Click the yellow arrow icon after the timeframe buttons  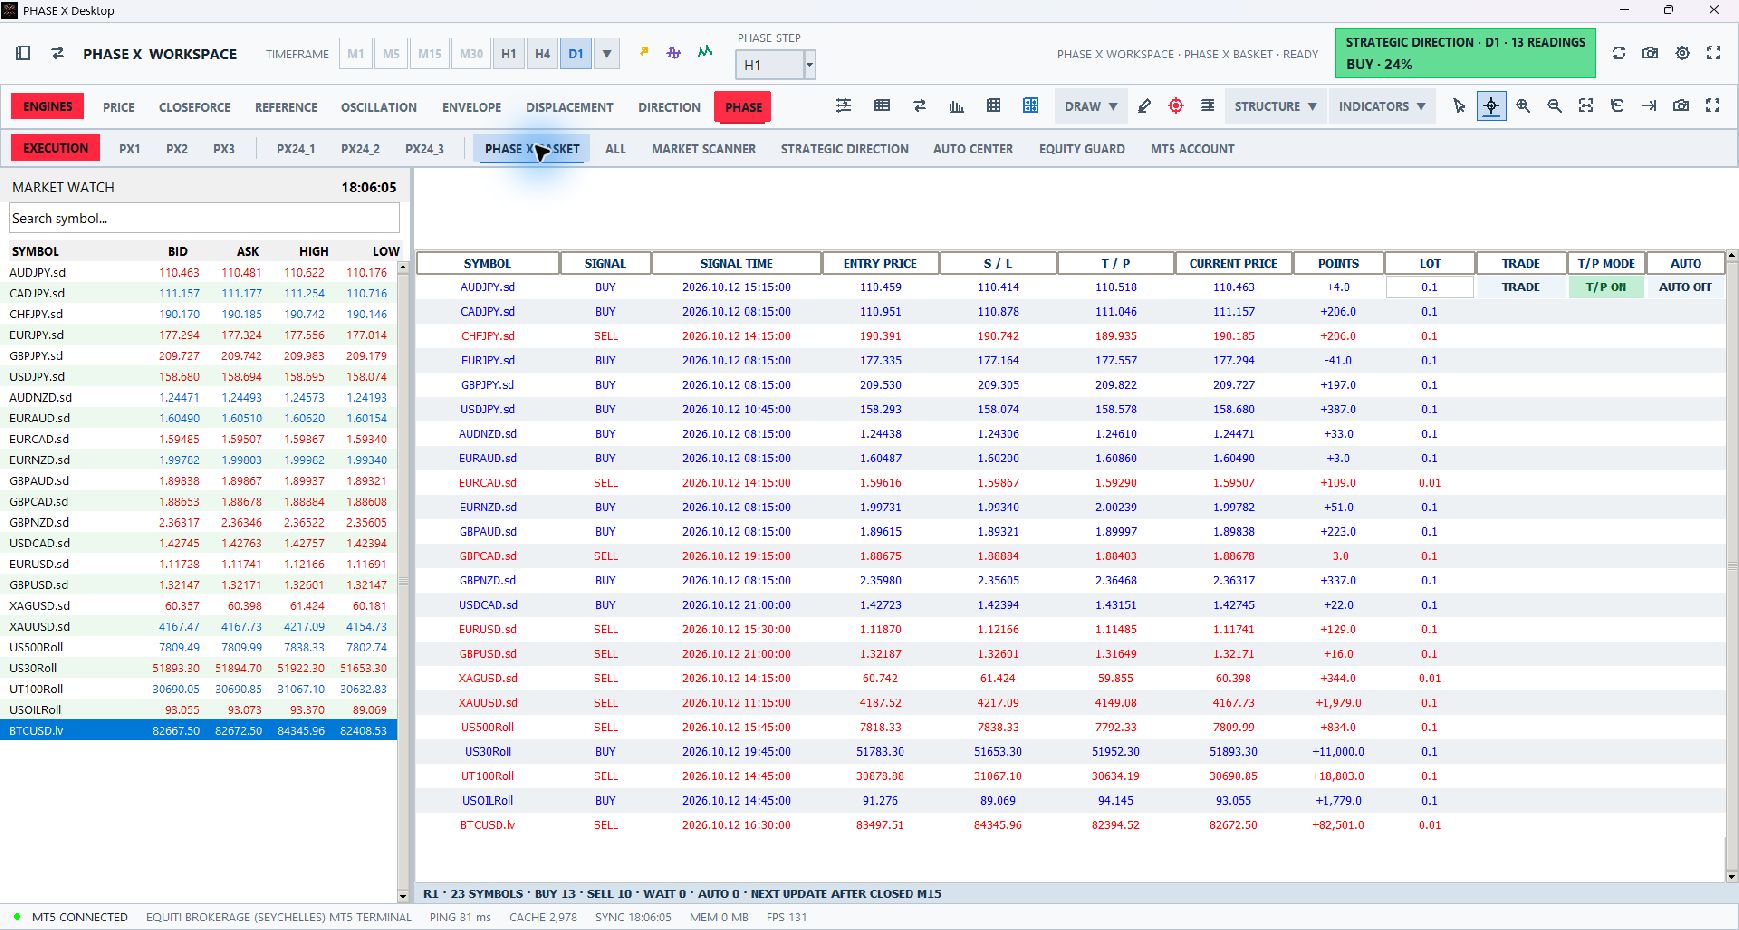tap(644, 52)
